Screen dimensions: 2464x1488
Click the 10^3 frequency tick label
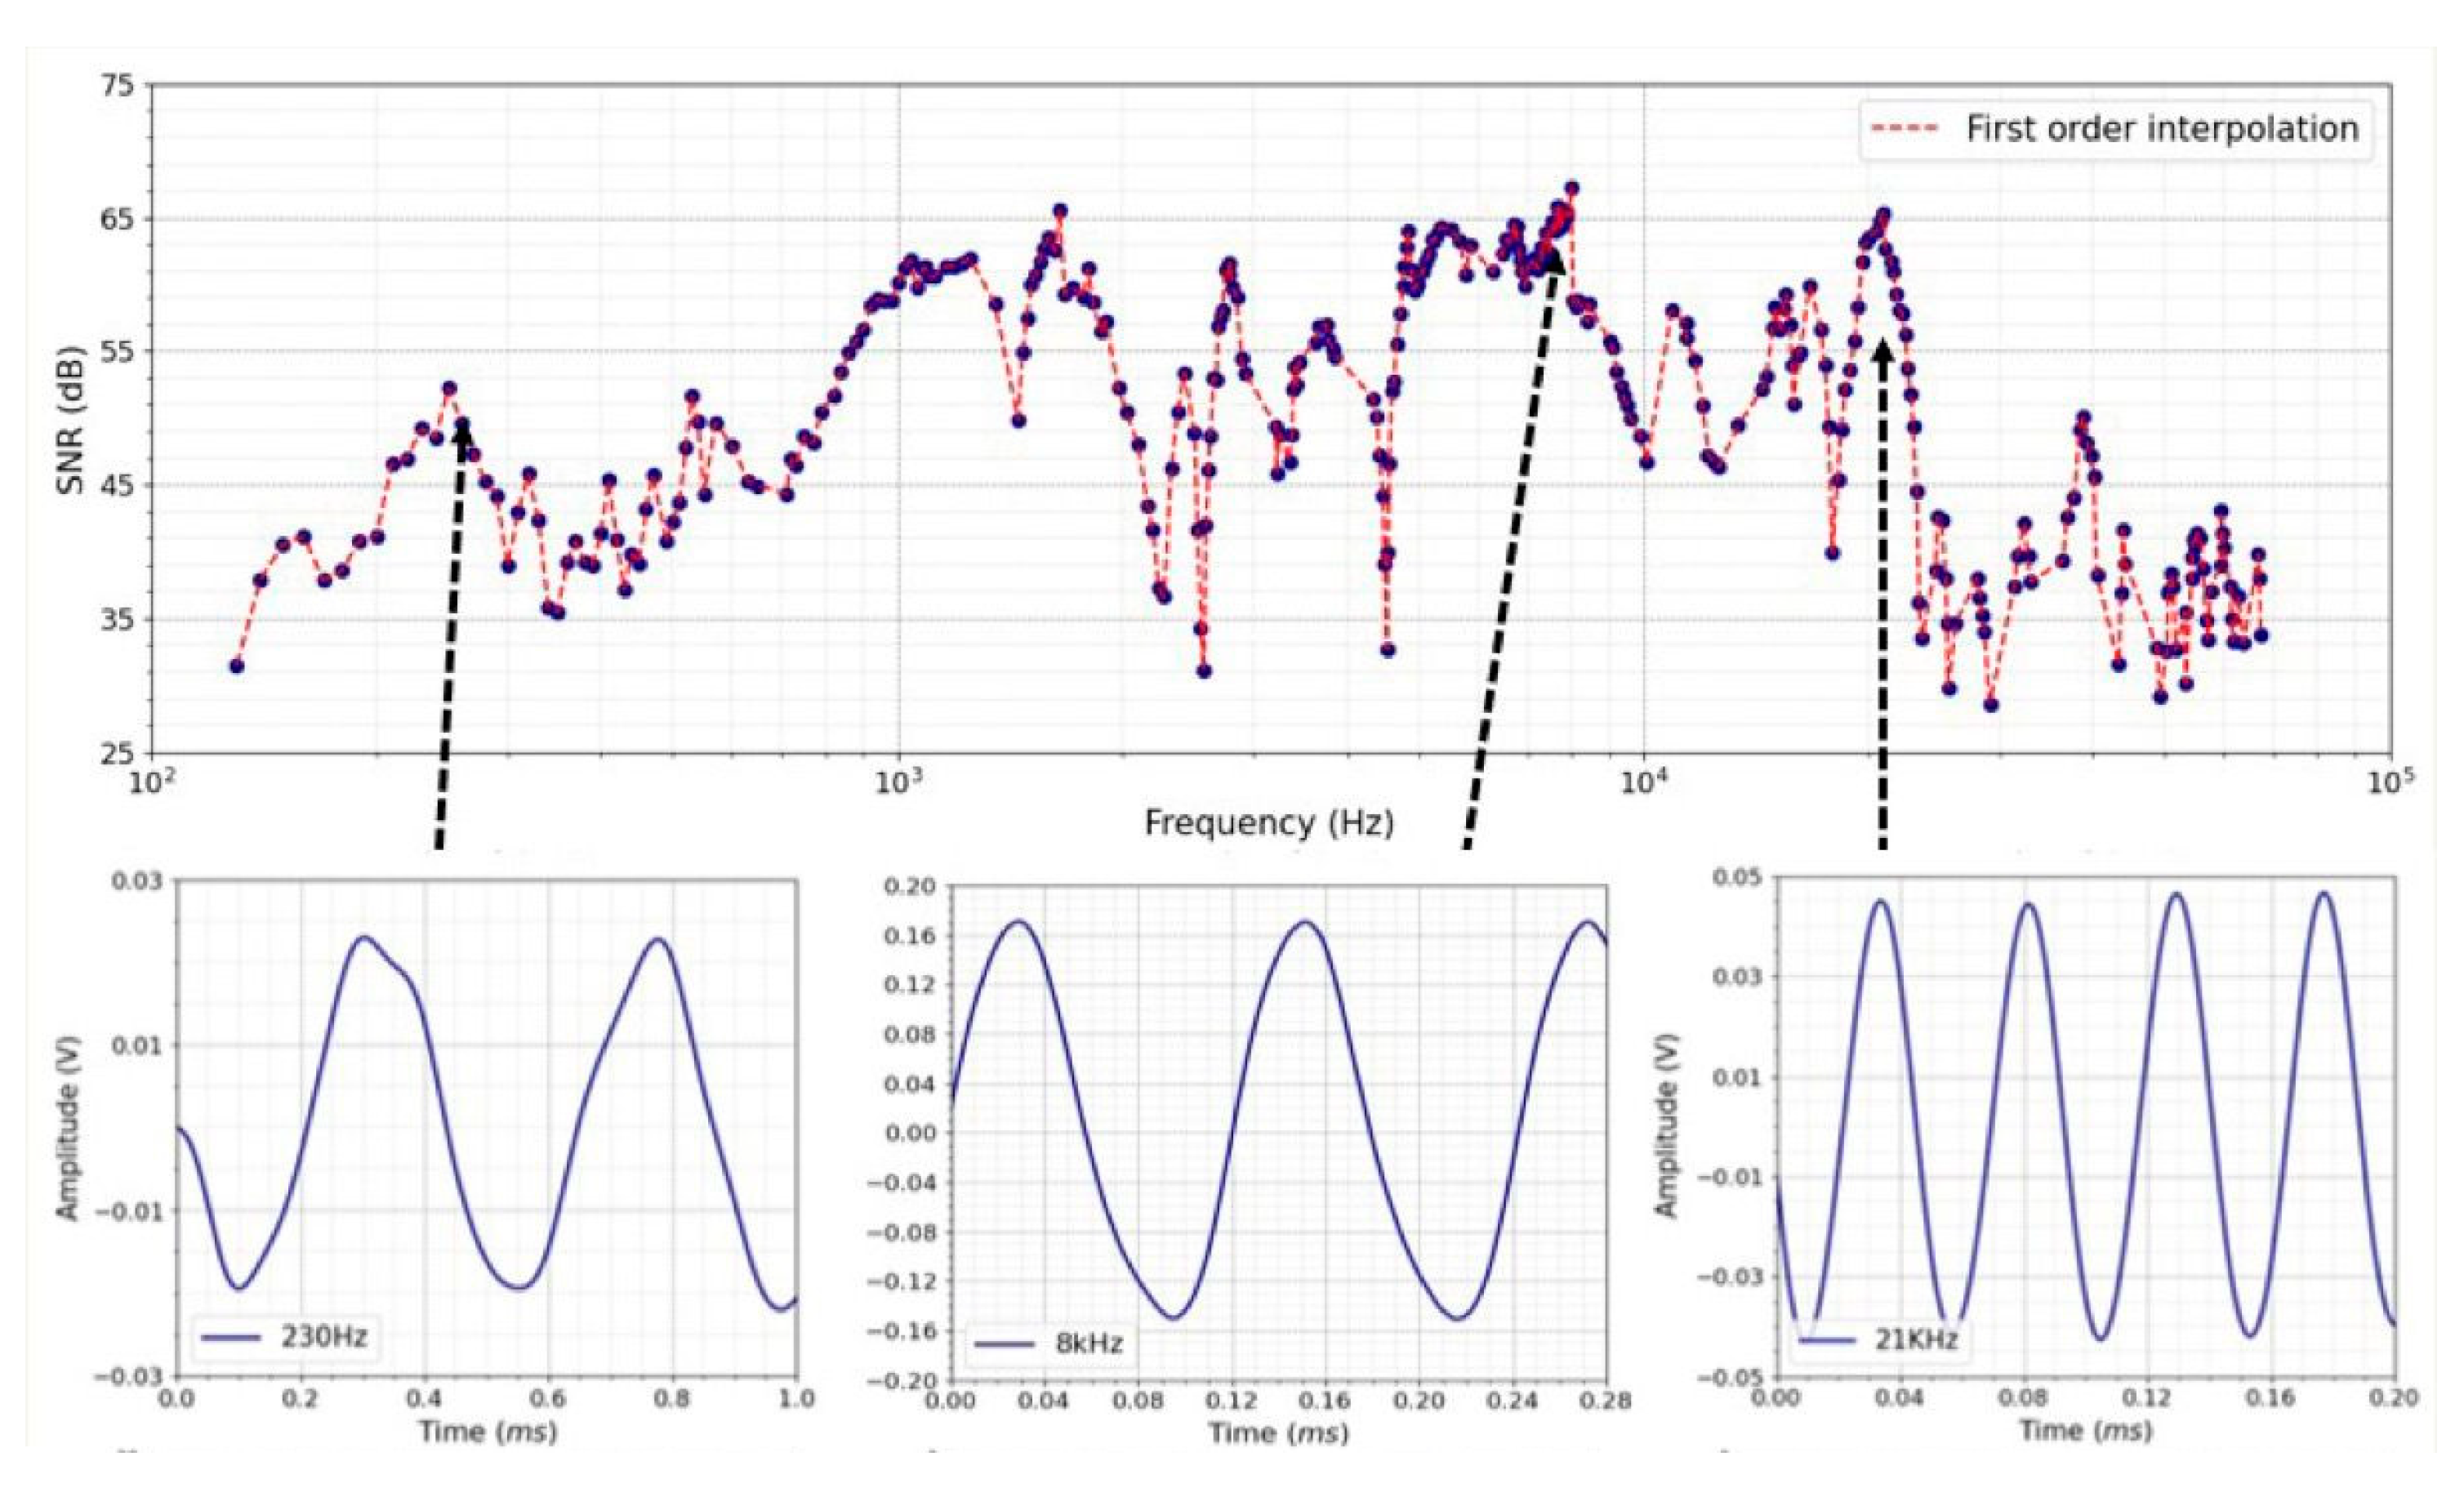pyautogui.click(x=897, y=780)
